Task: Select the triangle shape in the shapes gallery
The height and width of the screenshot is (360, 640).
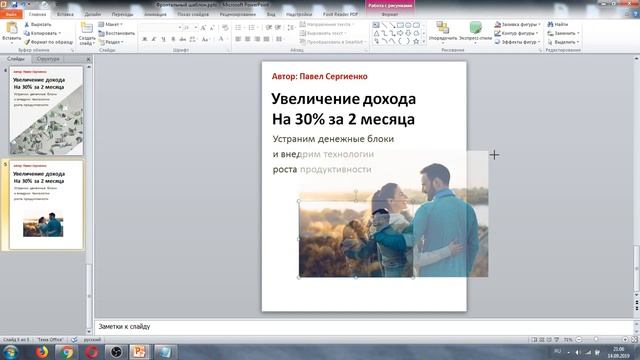Action: coord(376,33)
